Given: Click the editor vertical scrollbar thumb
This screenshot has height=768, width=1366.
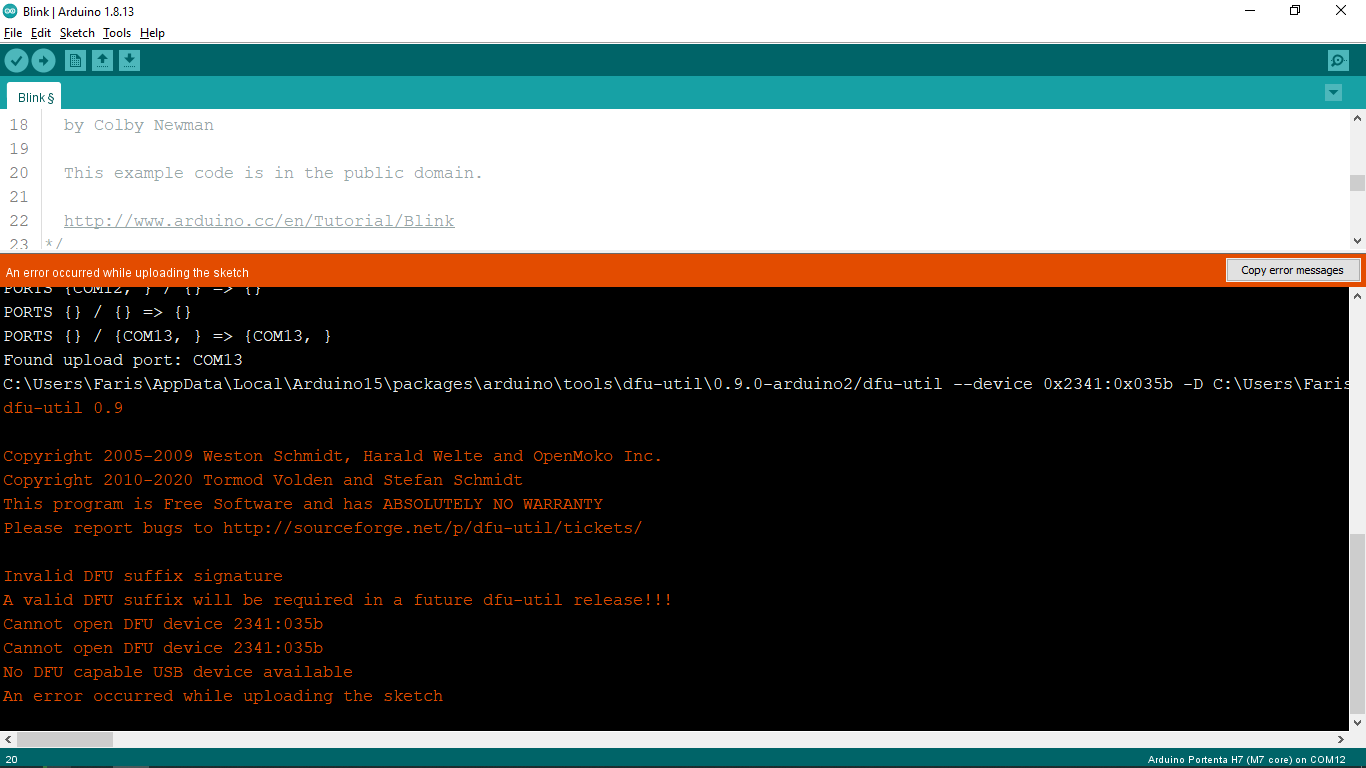Looking at the screenshot, I should coord(1357,183).
